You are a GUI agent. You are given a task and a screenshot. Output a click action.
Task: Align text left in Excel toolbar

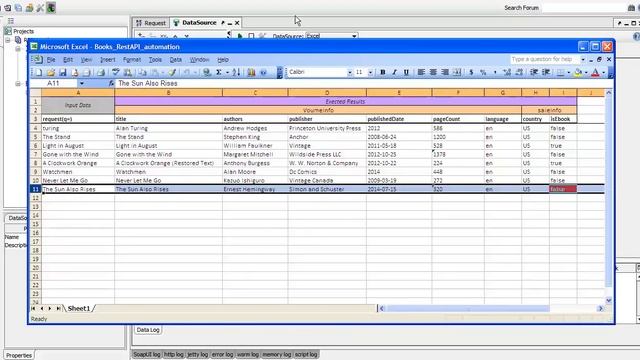tap(421, 72)
